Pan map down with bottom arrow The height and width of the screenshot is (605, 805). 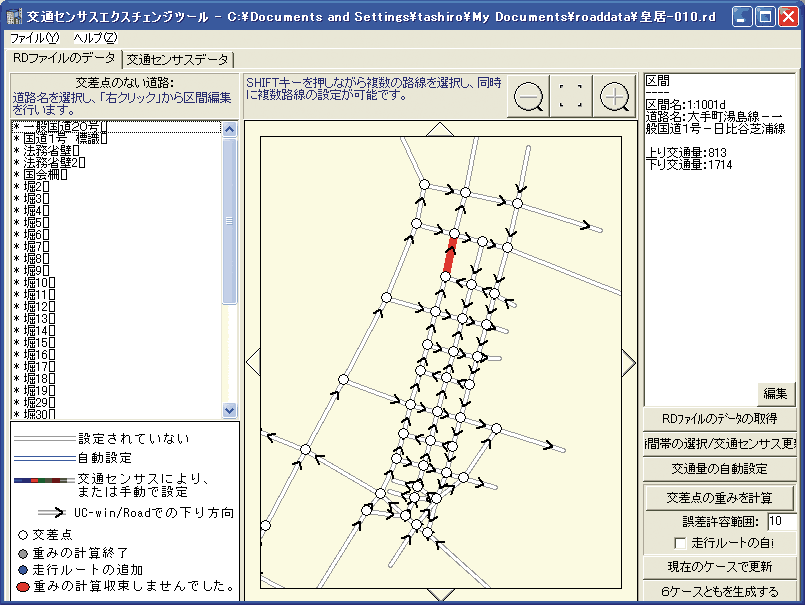(440, 595)
